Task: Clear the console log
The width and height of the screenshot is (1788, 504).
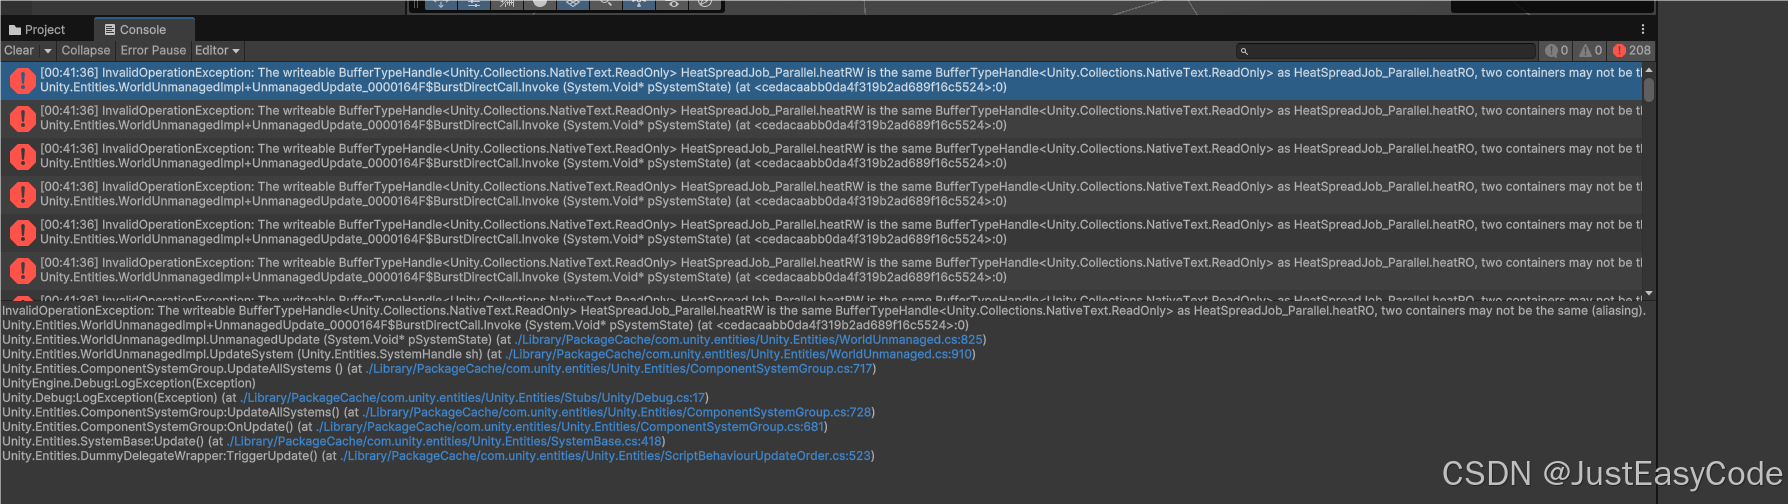Action: tap(19, 50)
